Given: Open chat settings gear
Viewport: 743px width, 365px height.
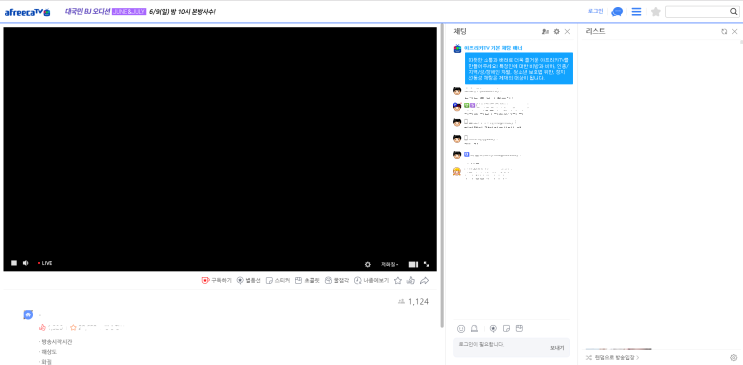Looking at the screenshot, I should (x=557, y=32).
